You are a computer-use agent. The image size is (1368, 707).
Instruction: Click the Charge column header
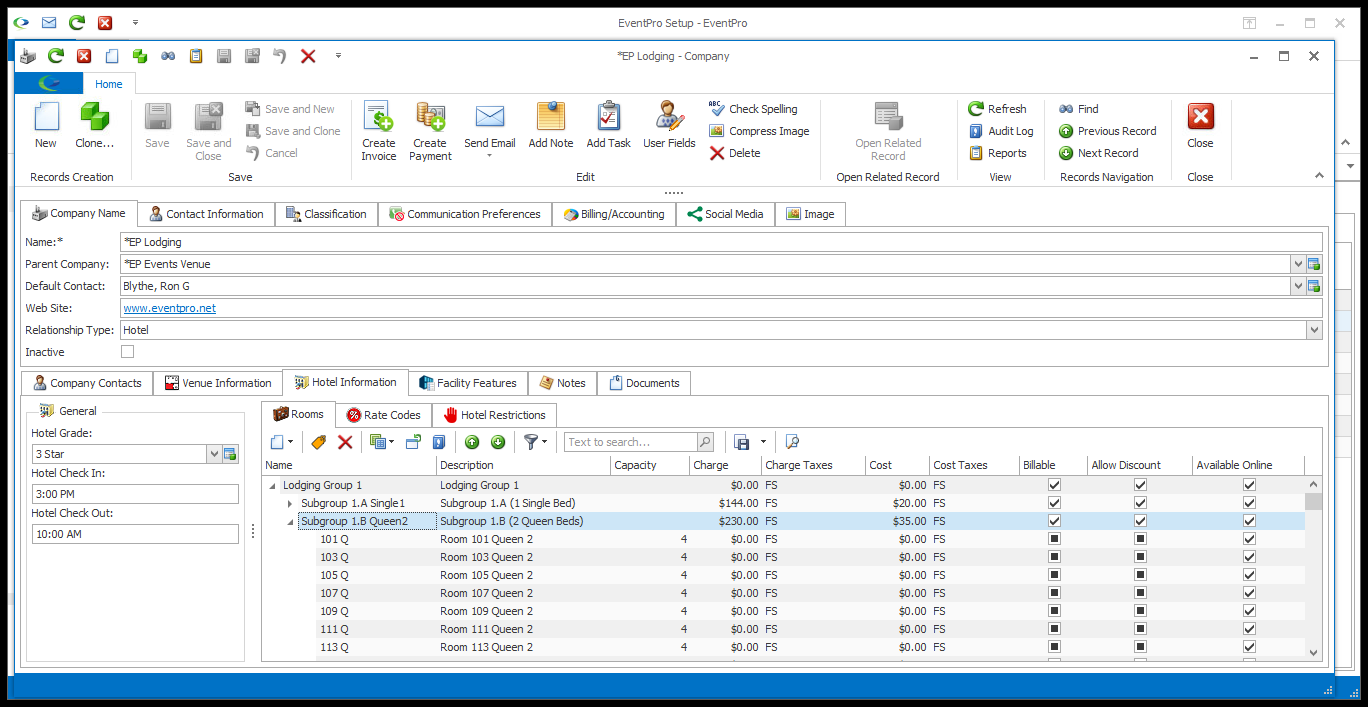coord(723,465)
